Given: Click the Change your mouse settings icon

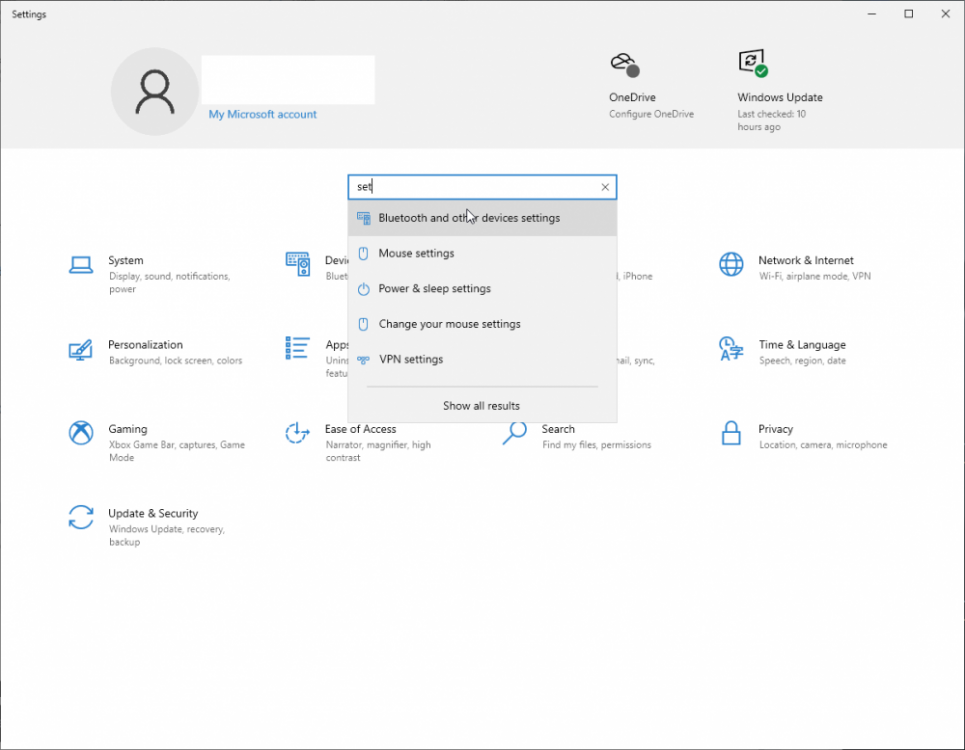Looking at the screenshot, I should [364, 324].
